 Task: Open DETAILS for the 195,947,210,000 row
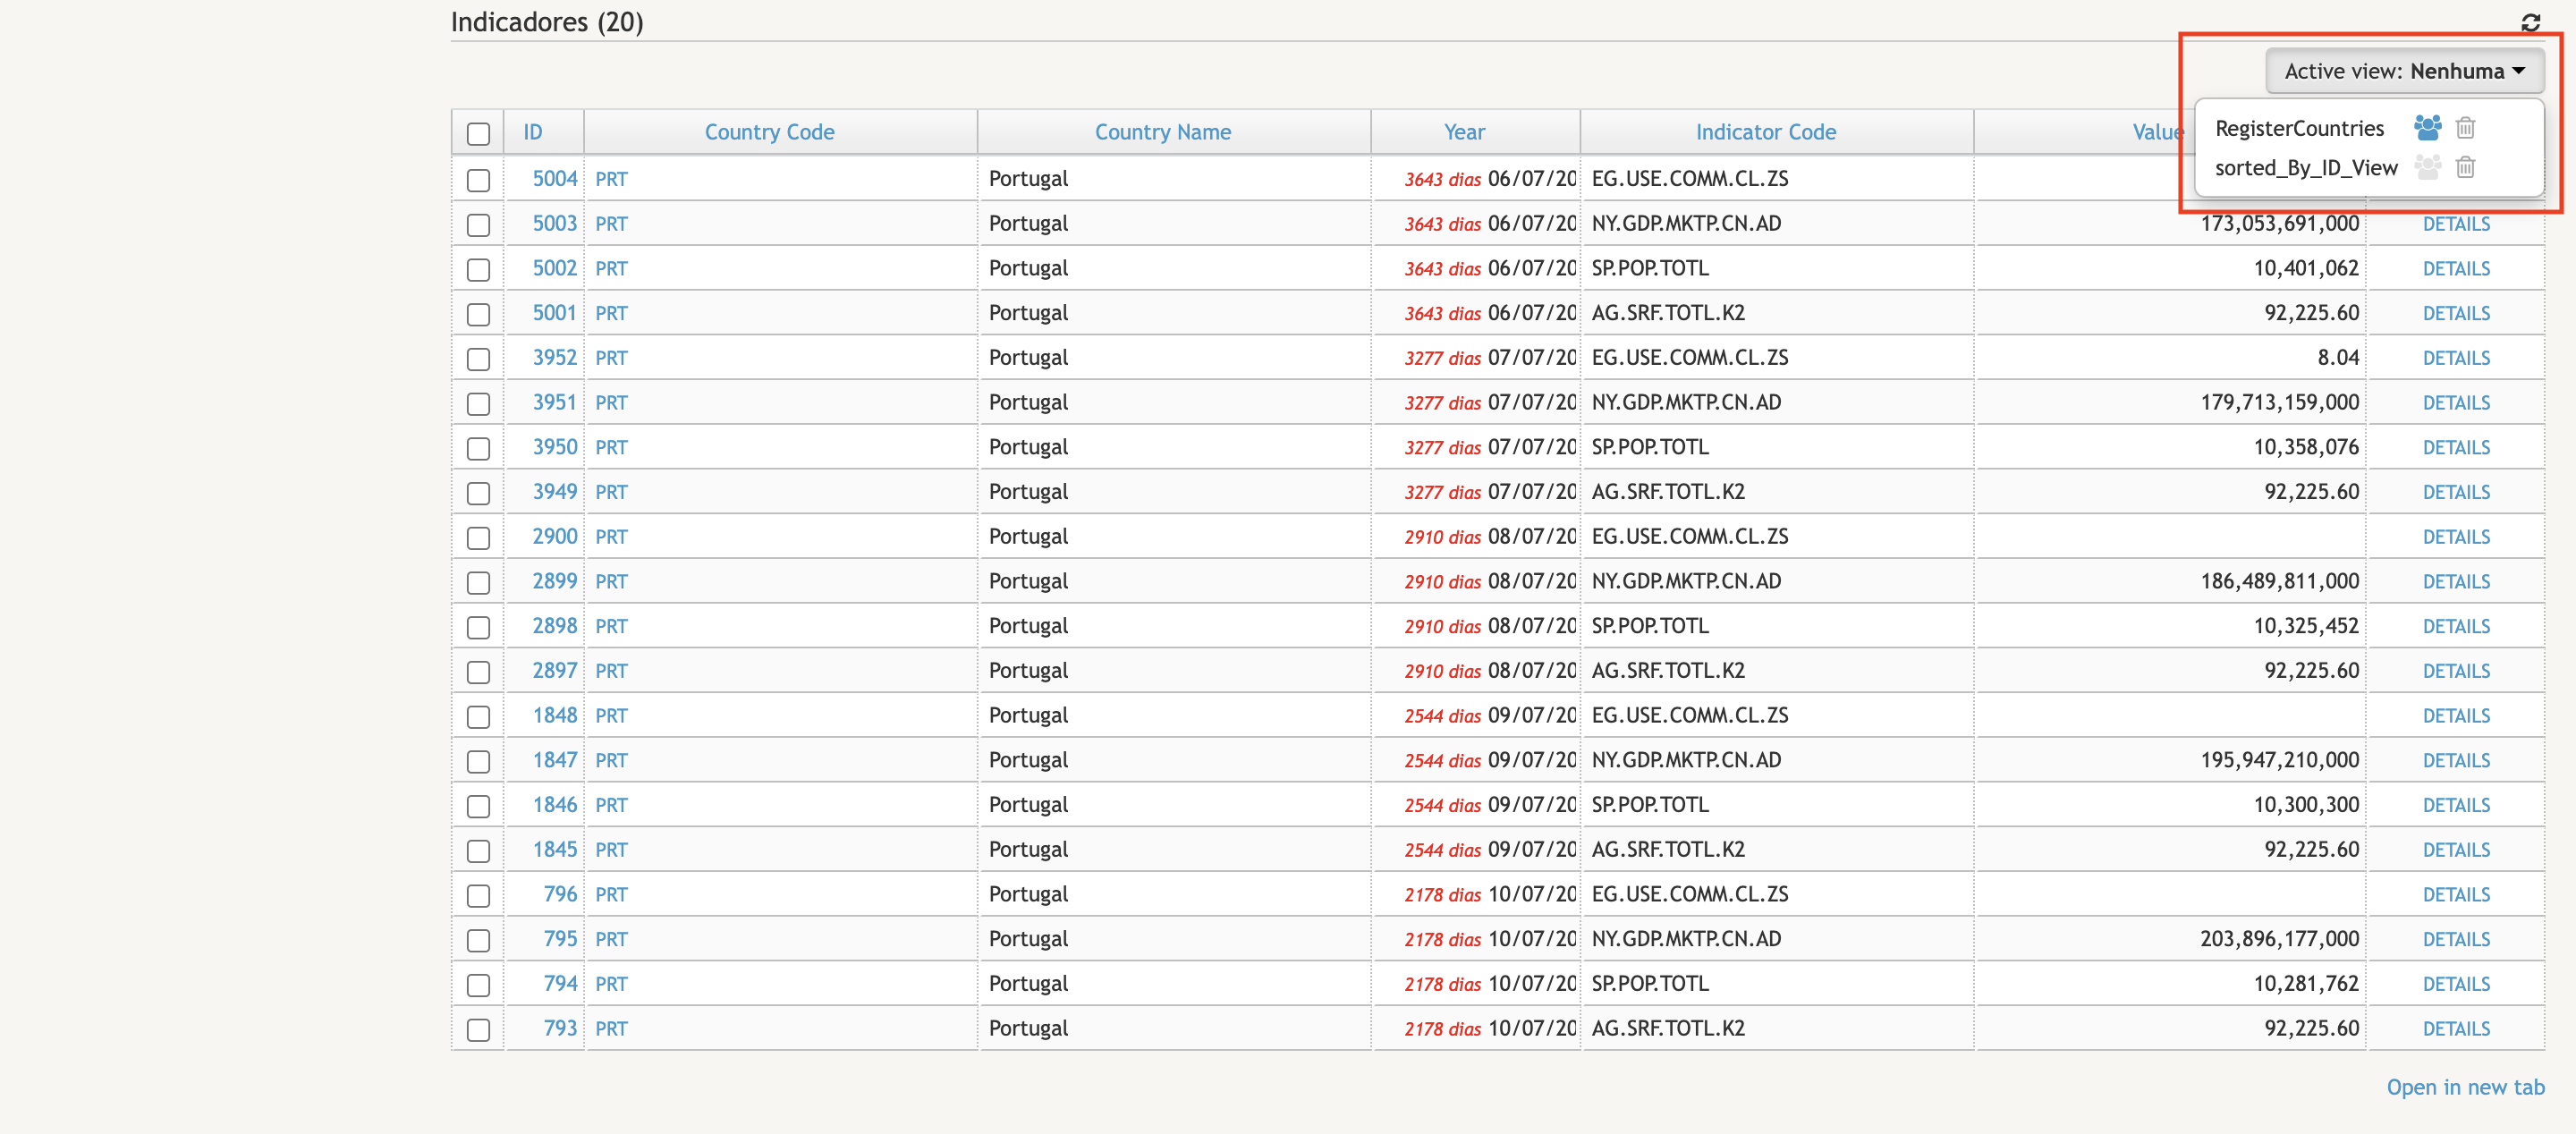point(2456,761)
